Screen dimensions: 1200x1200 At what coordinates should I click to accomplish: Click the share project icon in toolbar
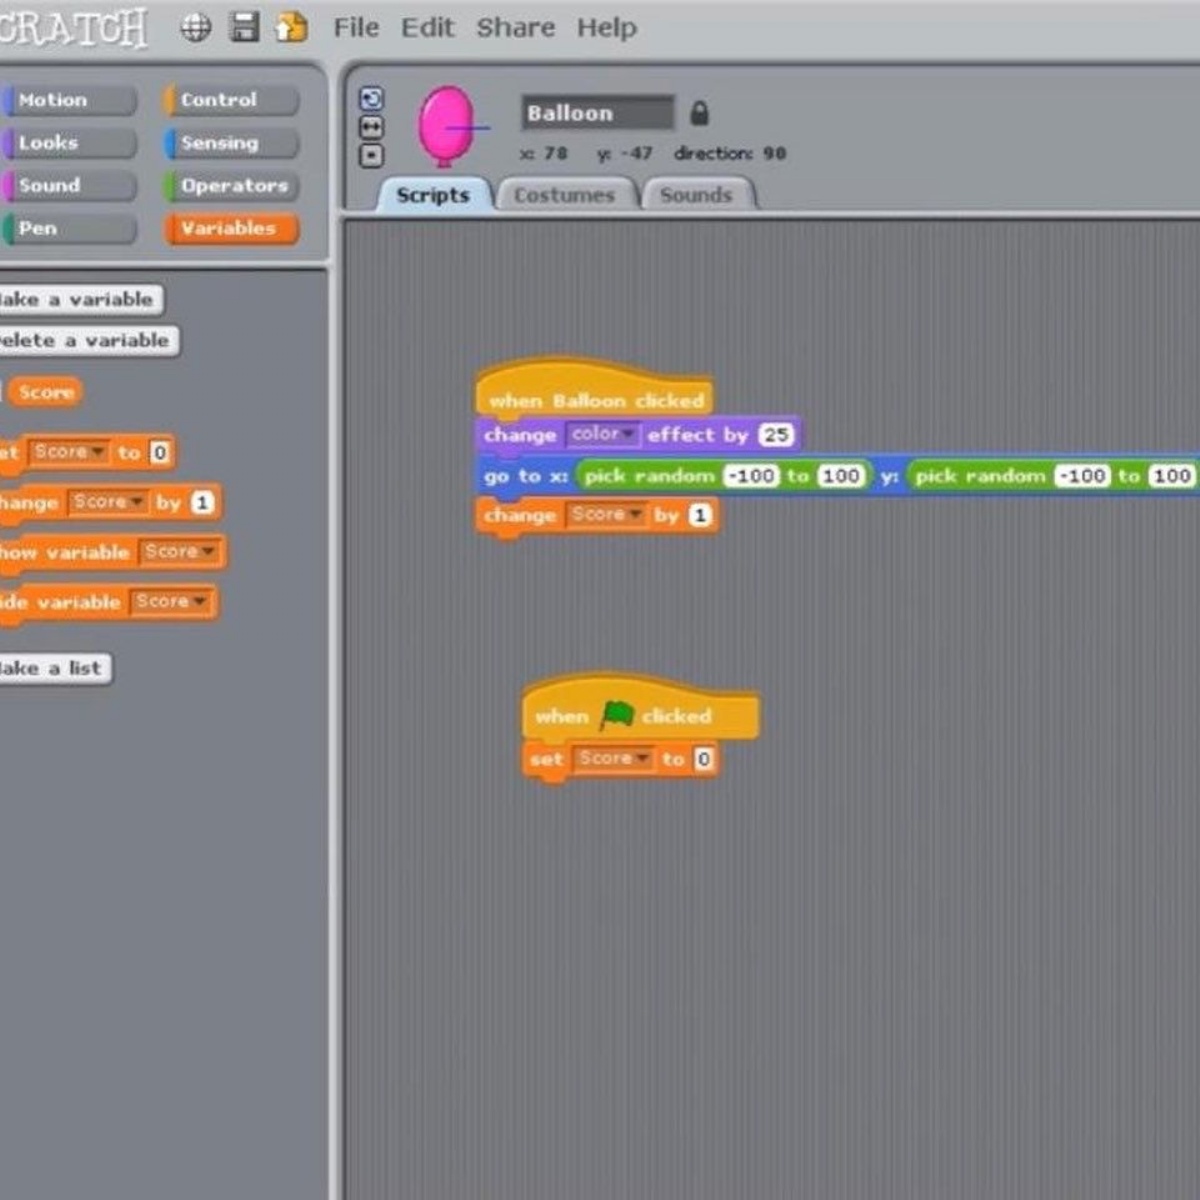pos(291,28)
